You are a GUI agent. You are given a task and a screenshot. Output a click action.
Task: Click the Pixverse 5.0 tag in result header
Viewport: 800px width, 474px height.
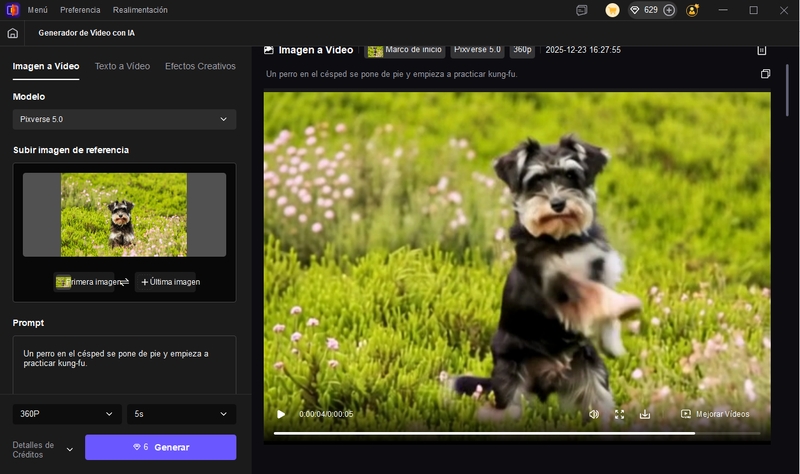click(x=477, y=50)
